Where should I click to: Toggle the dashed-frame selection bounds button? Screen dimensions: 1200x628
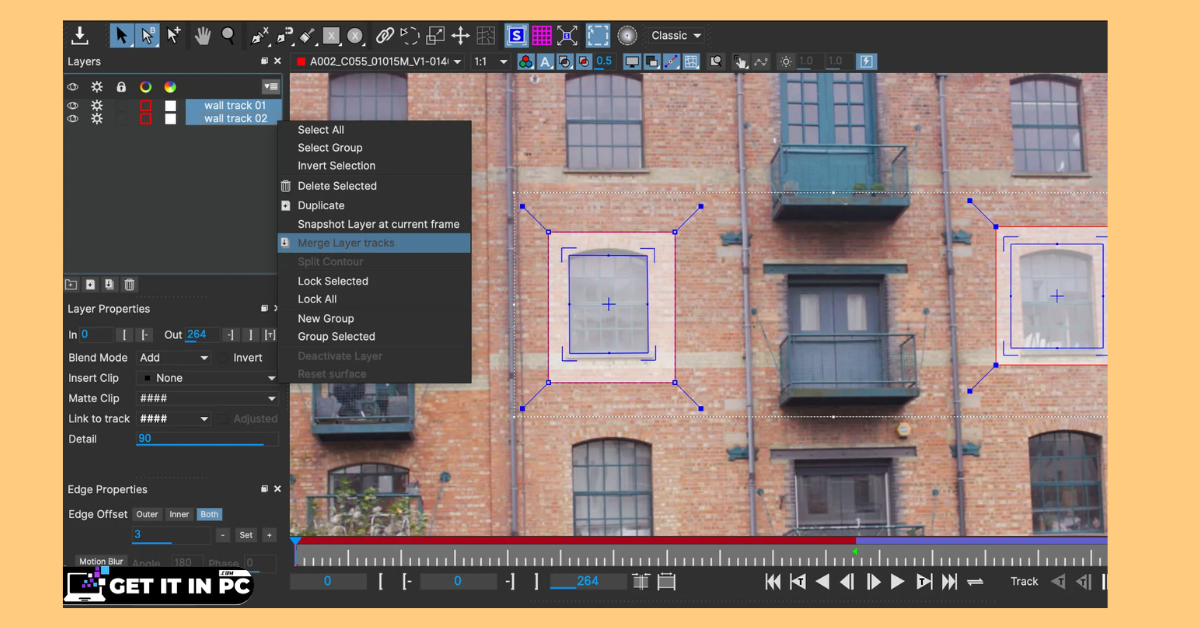pos(598,36)
